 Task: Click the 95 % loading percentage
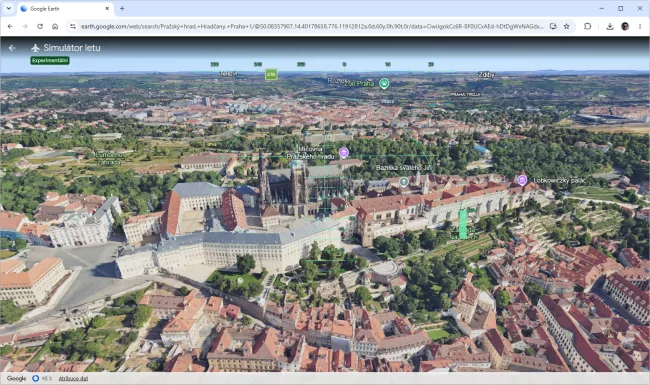[47, 378]
